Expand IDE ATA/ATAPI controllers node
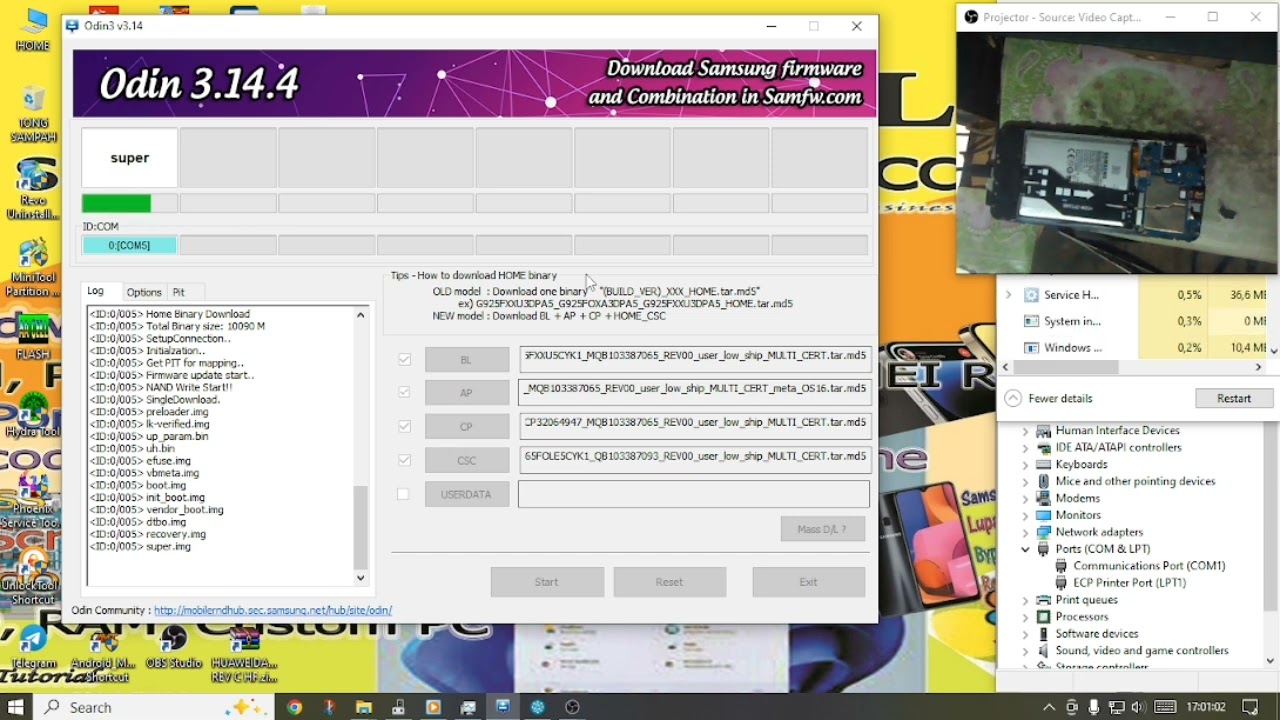This screenshot has width=1280, height=720. (x=1025, y=448)
